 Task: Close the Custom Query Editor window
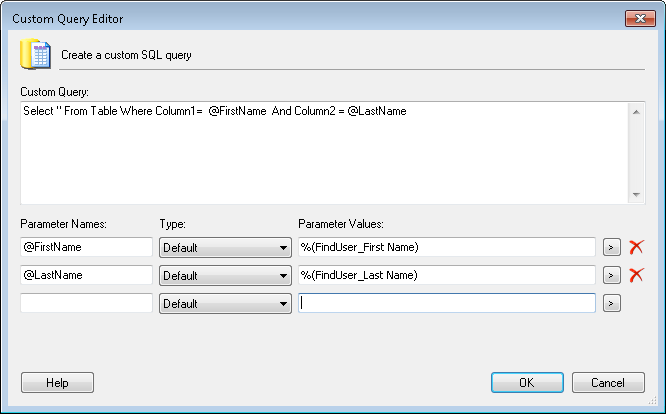[639, 18]
